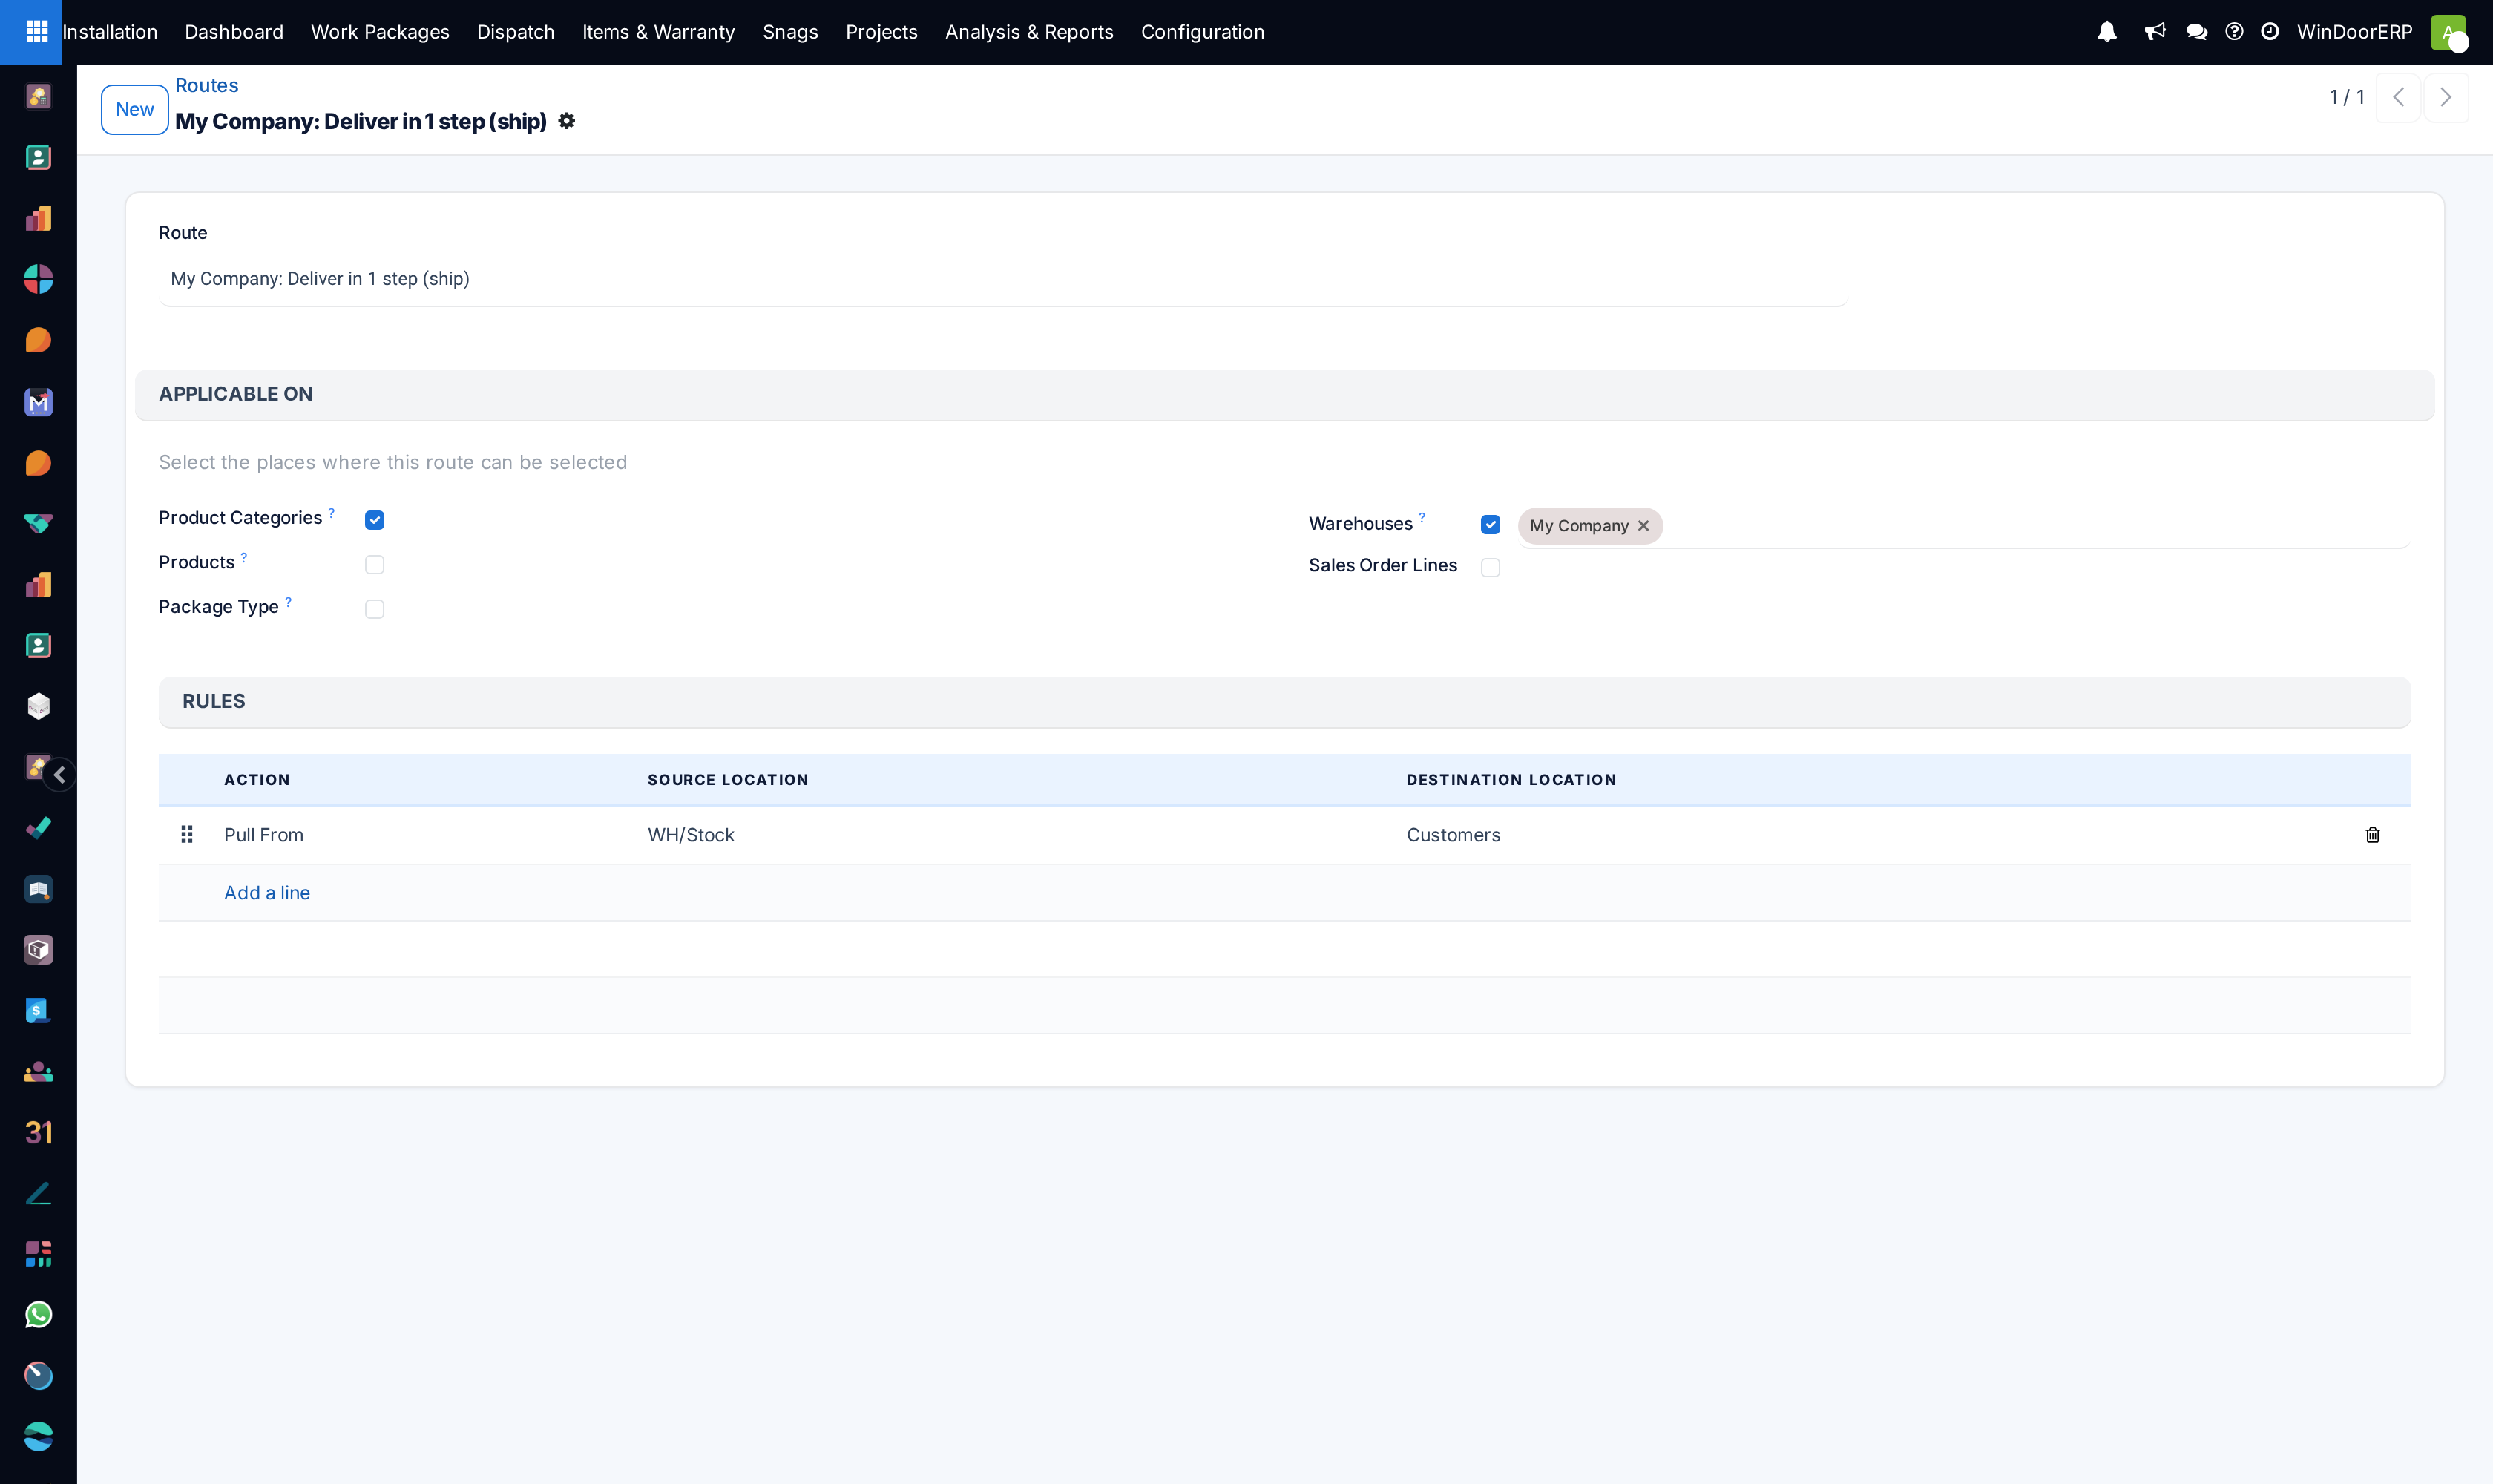Open the user avatar menu
This screenshot has height=1484, width=2493.
(x=2448, y=32)
